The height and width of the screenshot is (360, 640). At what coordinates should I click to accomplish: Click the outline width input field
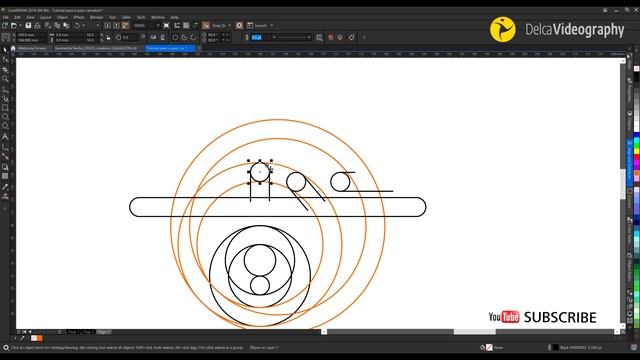(261, 38)
